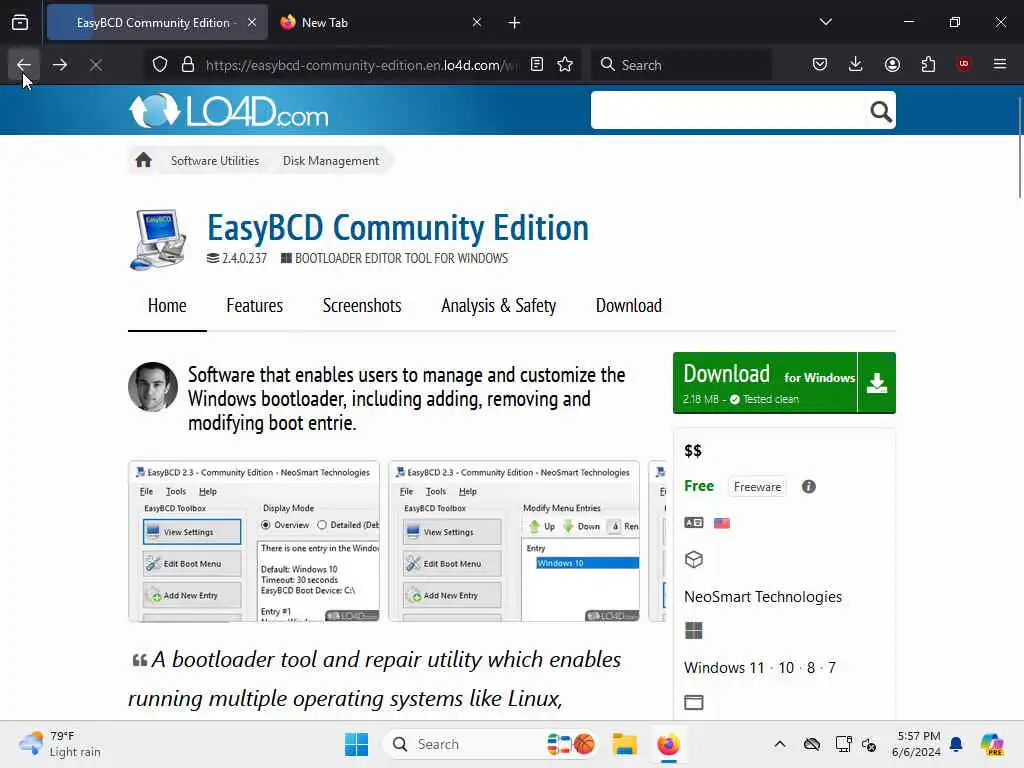1024x768 pixels.
Task: Open the first EasyBCD View Settings screenshot
Action: point(254,541)
